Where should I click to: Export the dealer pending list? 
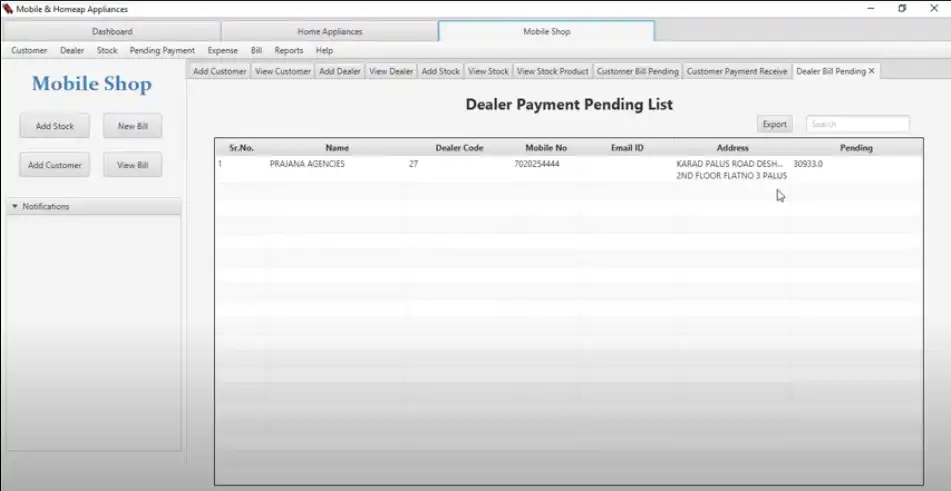[x=774, y=124]
